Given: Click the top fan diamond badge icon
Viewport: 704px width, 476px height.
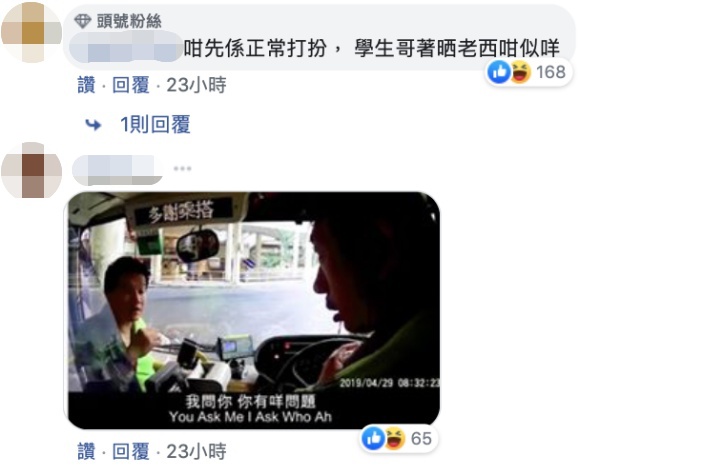Looking at the screenshot, I should pos(83,21).
